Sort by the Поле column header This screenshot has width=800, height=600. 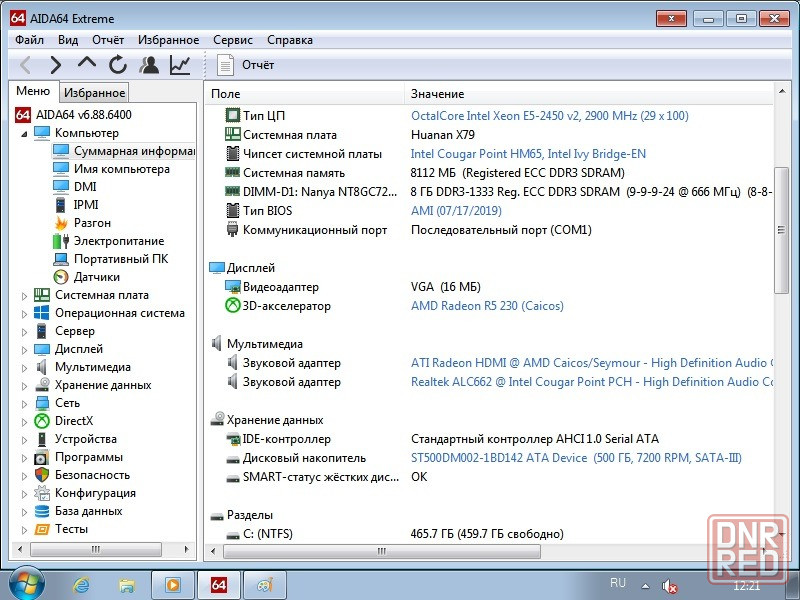pos(305,94)
